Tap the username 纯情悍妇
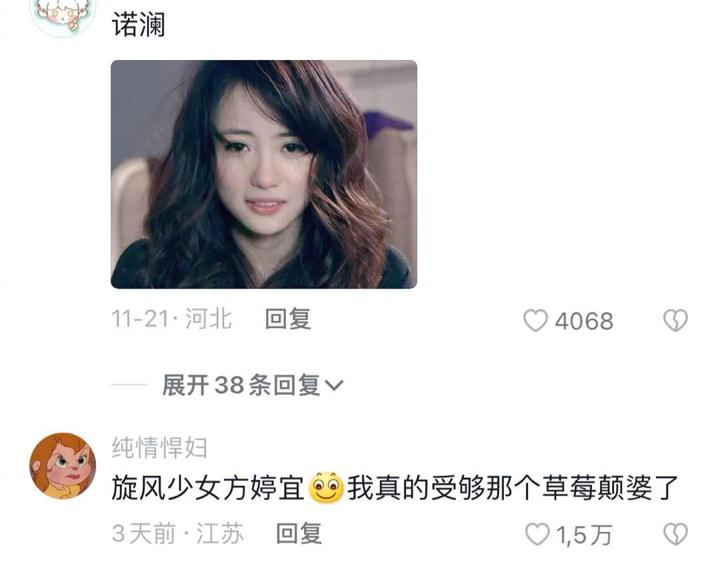Image resolution: width=720 pixels, height=564 pixels. [x=159, y=447]
